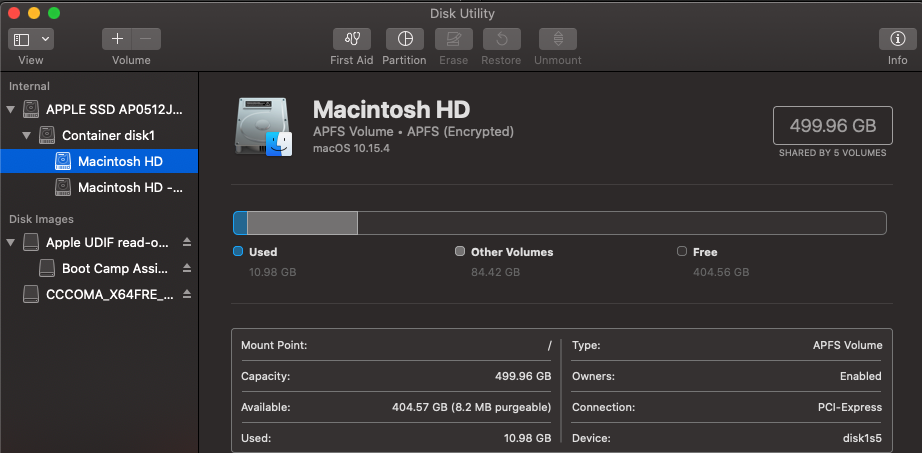Click the 499.96 GB capacity box

coord(833,125)
